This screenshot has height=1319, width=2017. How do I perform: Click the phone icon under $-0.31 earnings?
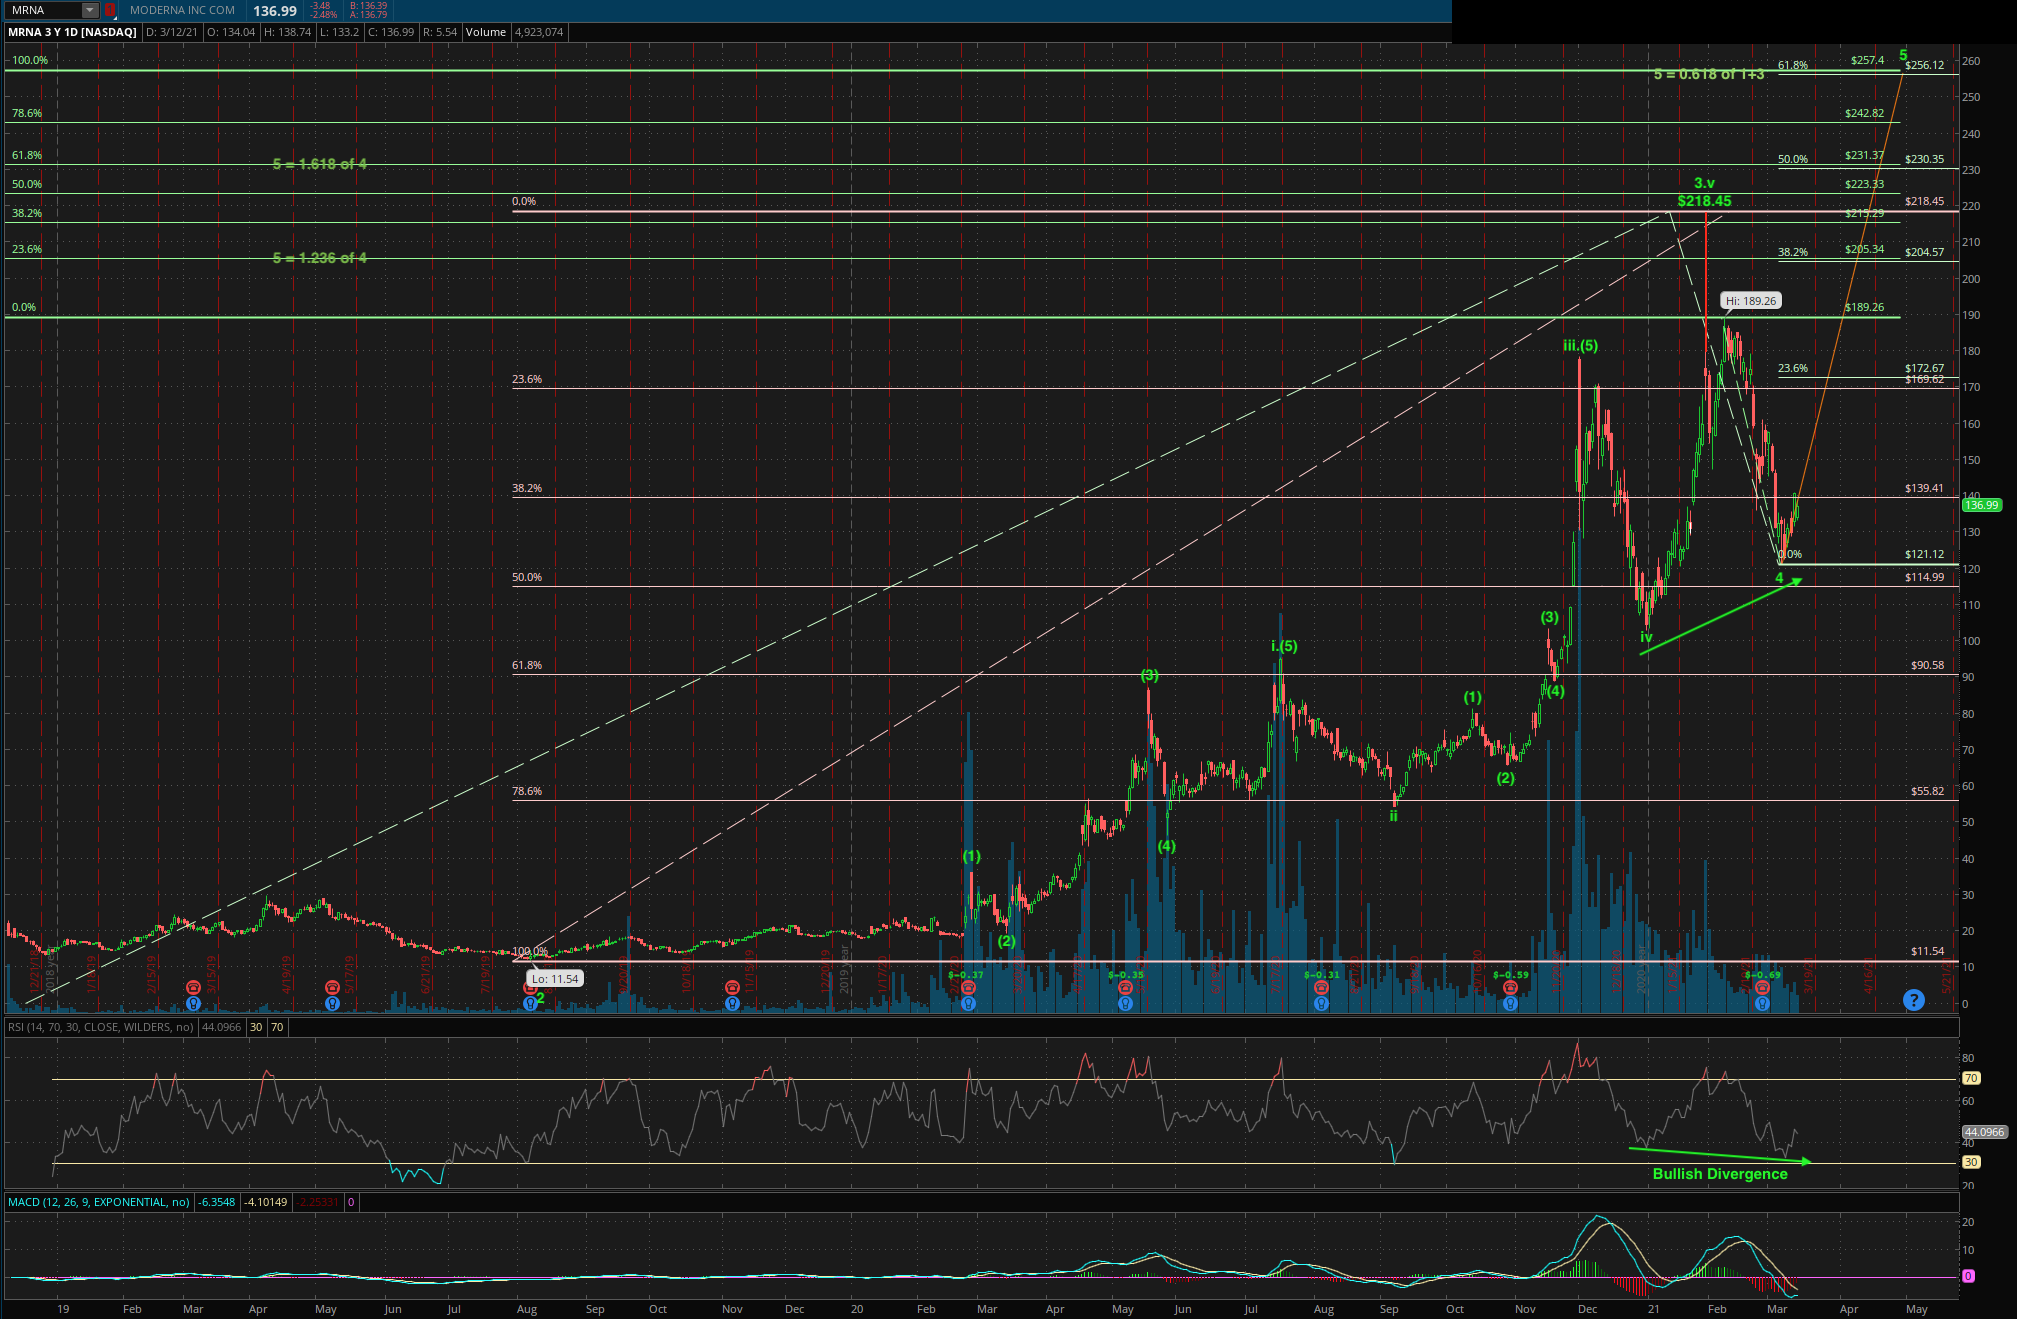[1321, 987]
